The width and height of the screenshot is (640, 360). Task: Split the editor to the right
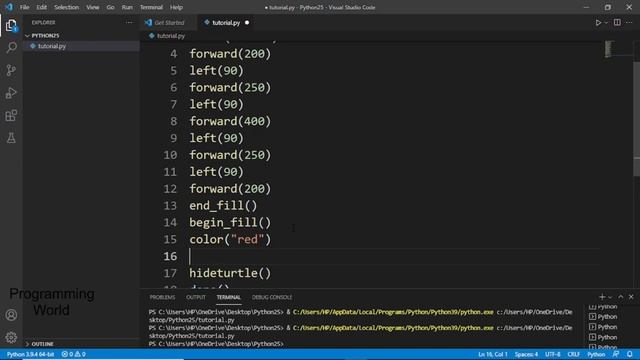(617, 23)
